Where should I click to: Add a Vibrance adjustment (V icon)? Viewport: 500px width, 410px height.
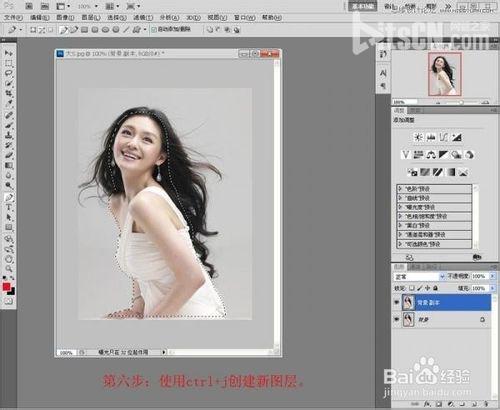click(405, 155)
